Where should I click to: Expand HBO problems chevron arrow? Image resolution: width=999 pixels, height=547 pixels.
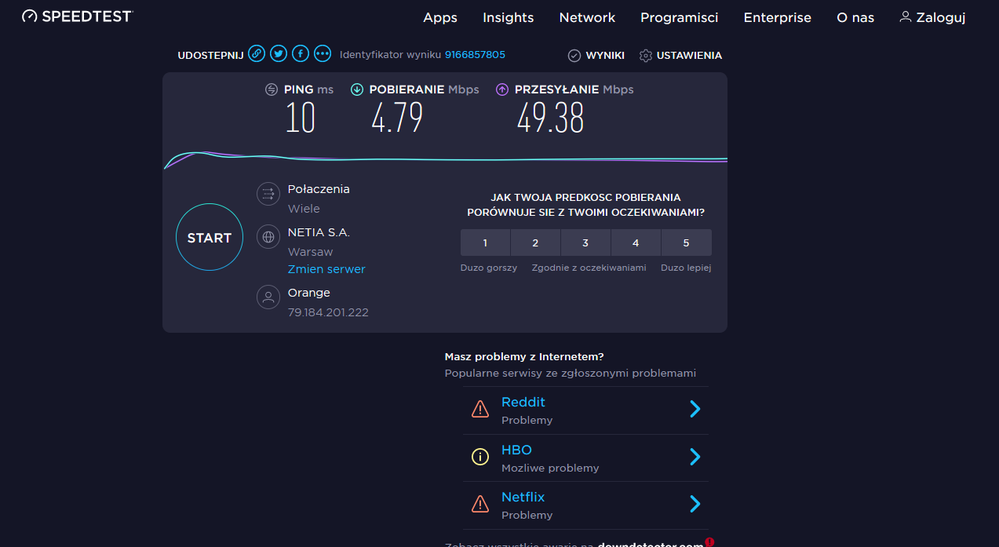pyautogui.click(x=695, y=457)
